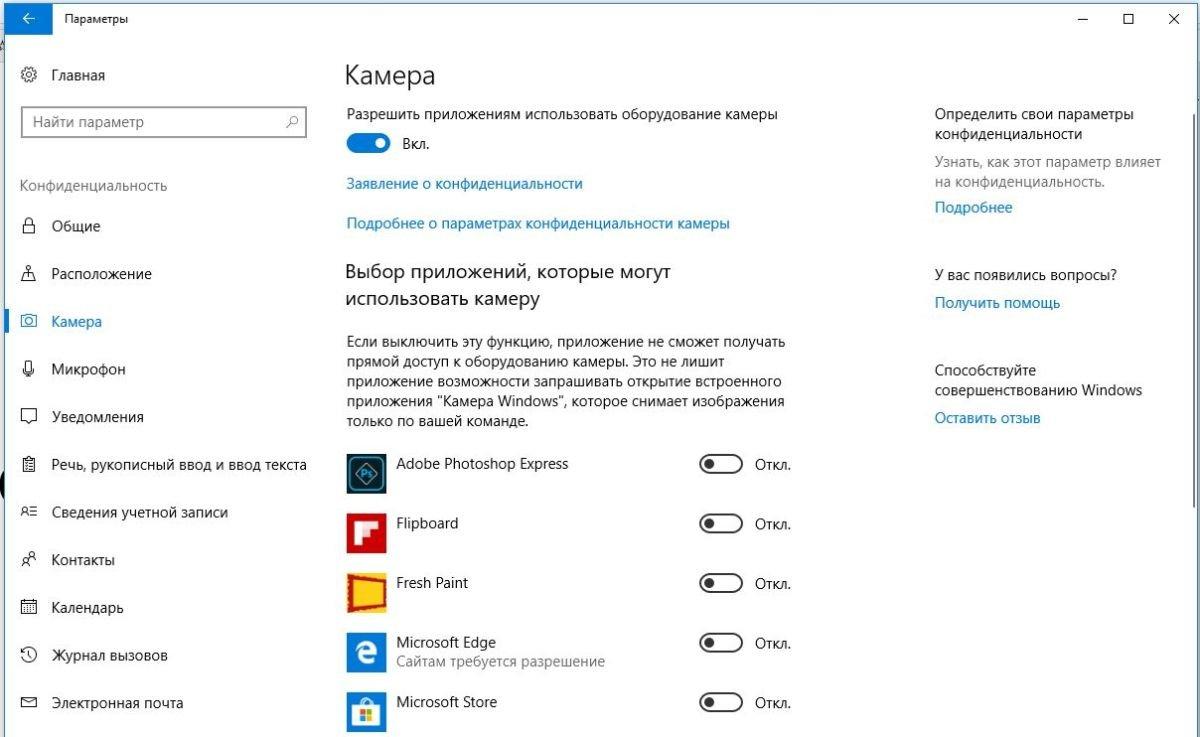Viewport: 1200px width, 737px height.
Task: Click the Fresh Paint app name
Action: 432,583
